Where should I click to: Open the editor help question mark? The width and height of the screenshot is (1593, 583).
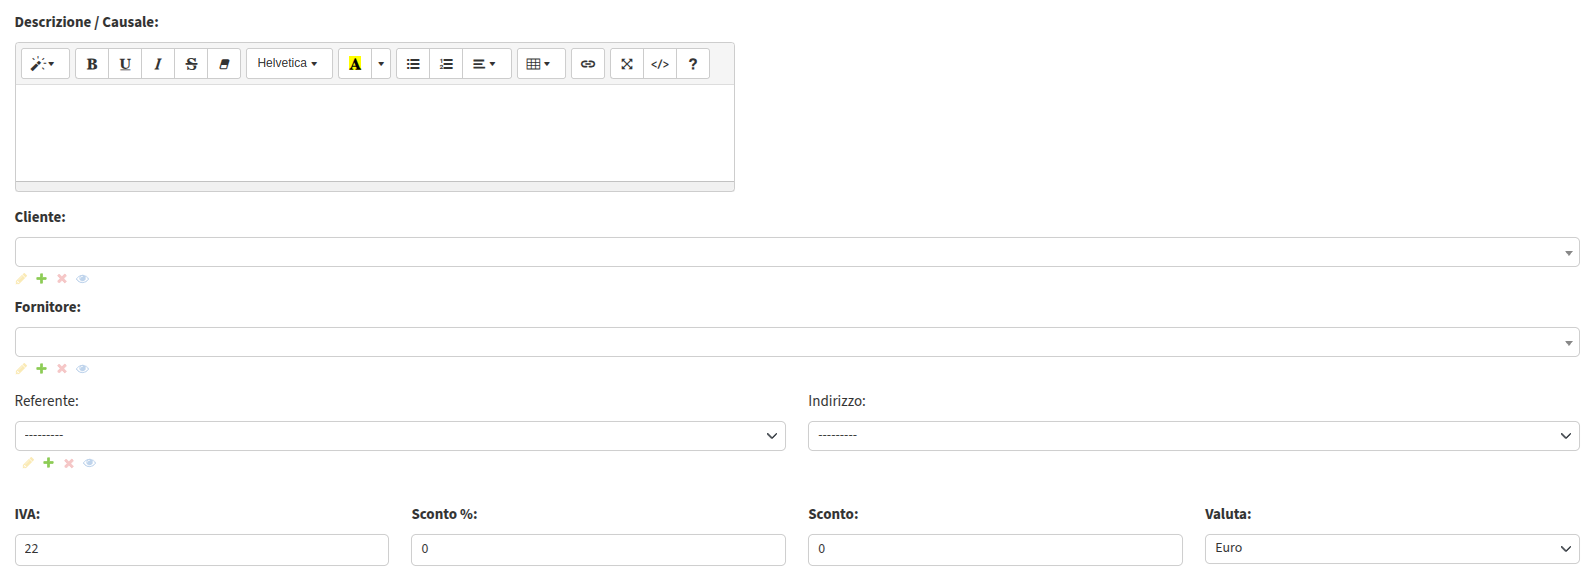pyautogui.click(x=693, y=64)
